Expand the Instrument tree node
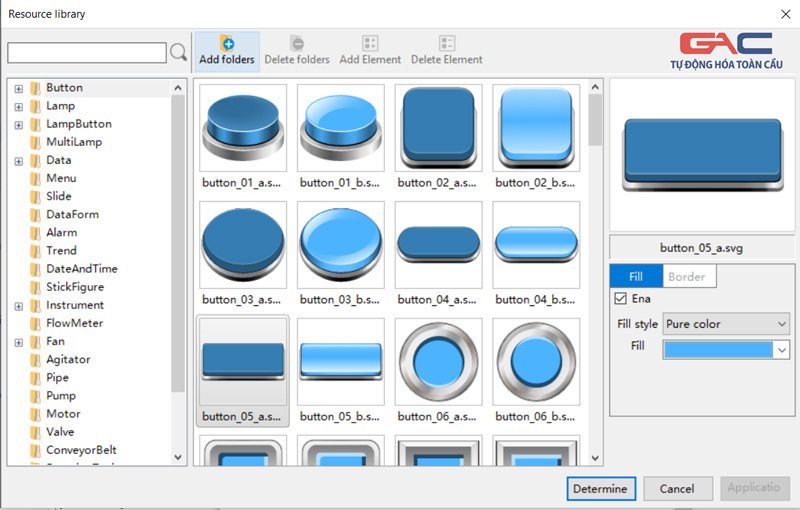Image resolution: width=800 pixels, height=510 pixels. pos(18,306)
